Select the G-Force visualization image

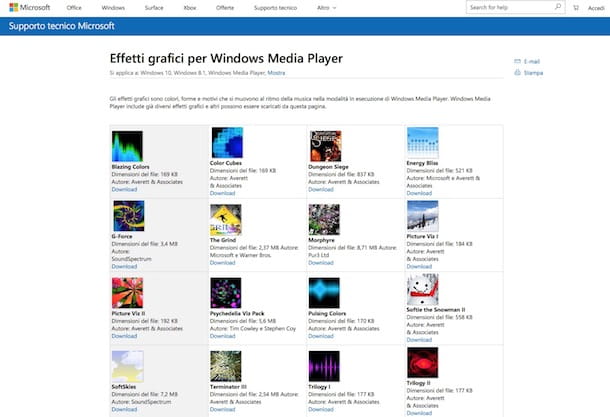(129, 216)
